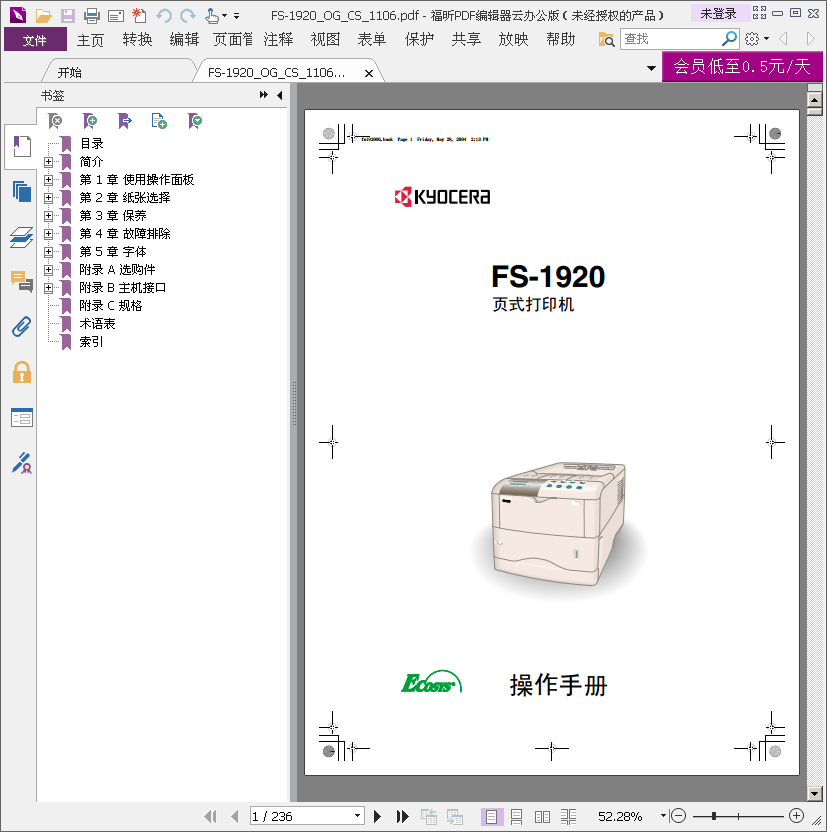Click the bookmarks panel expand double-arrow
The image size is (827, 832).
[x=264, y=95]
